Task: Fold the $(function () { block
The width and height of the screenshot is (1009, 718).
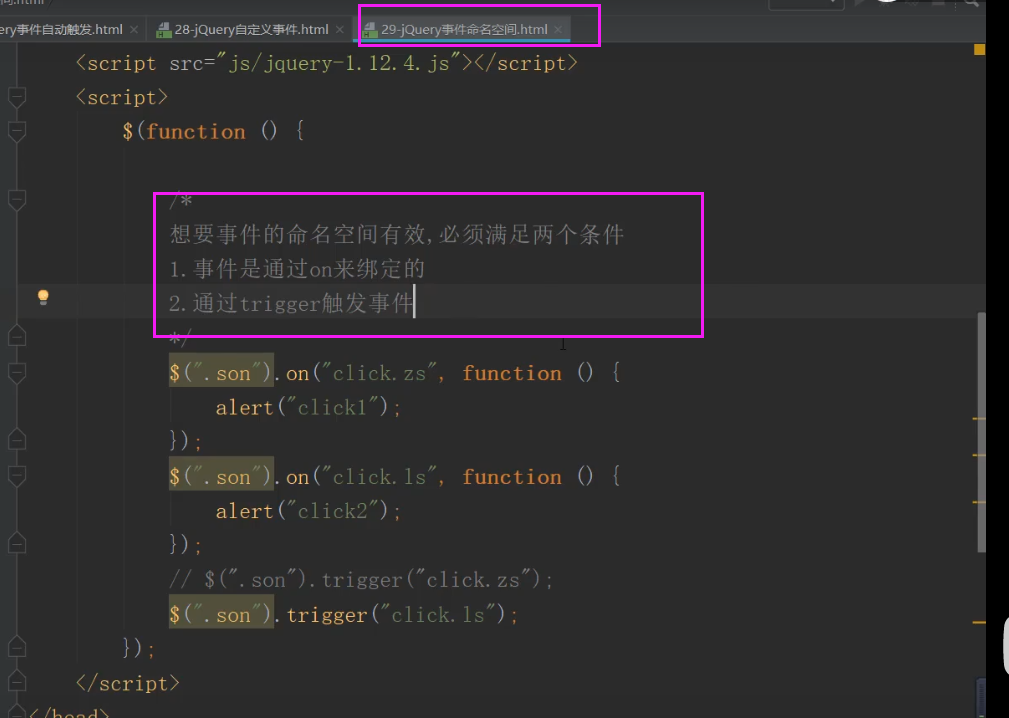Action: click(x=17, y=132)
